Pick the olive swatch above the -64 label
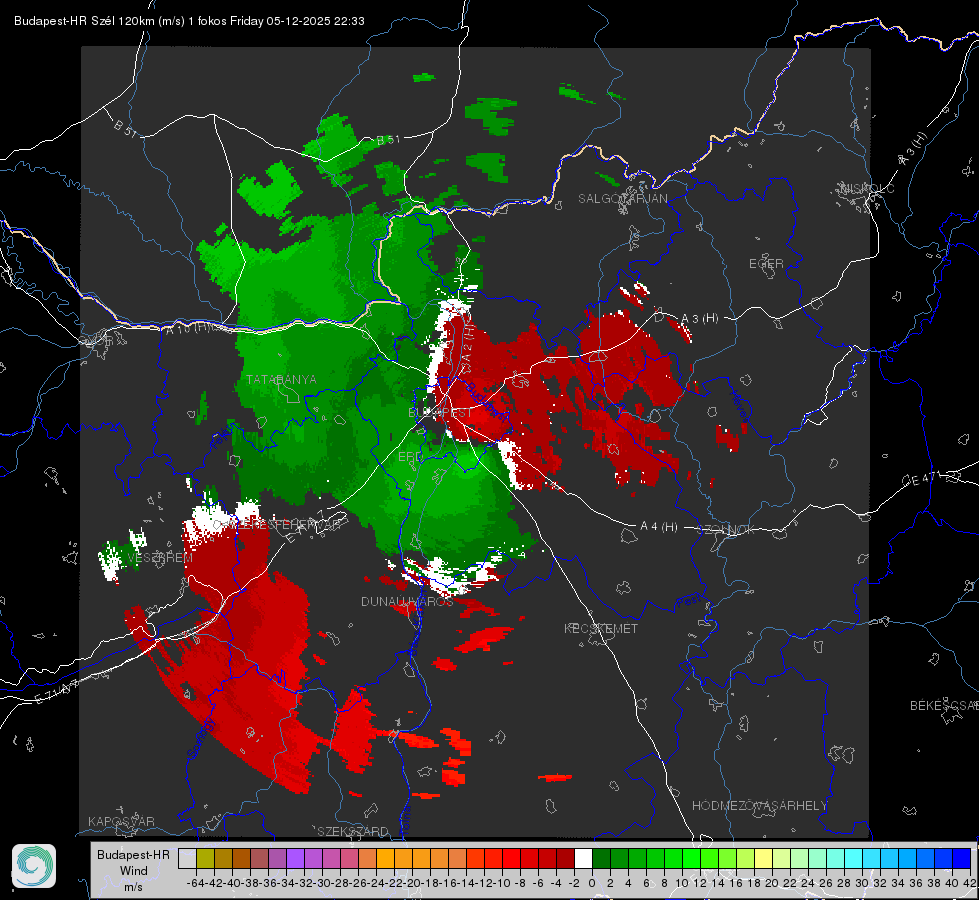The width and height of the screenshot is (979, 900). [x=205, y=858]
